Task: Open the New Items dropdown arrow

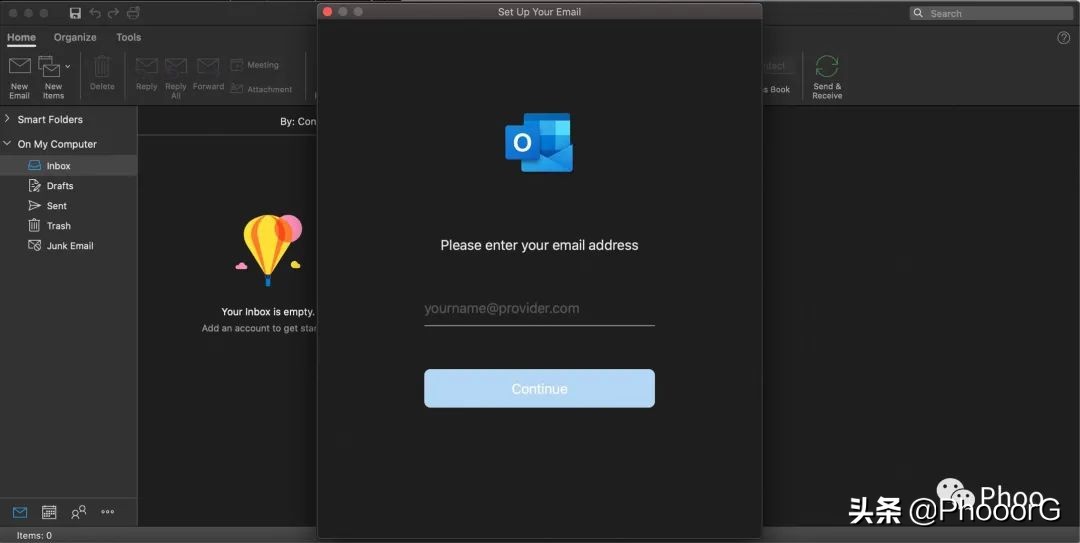Action: (68, 67)
